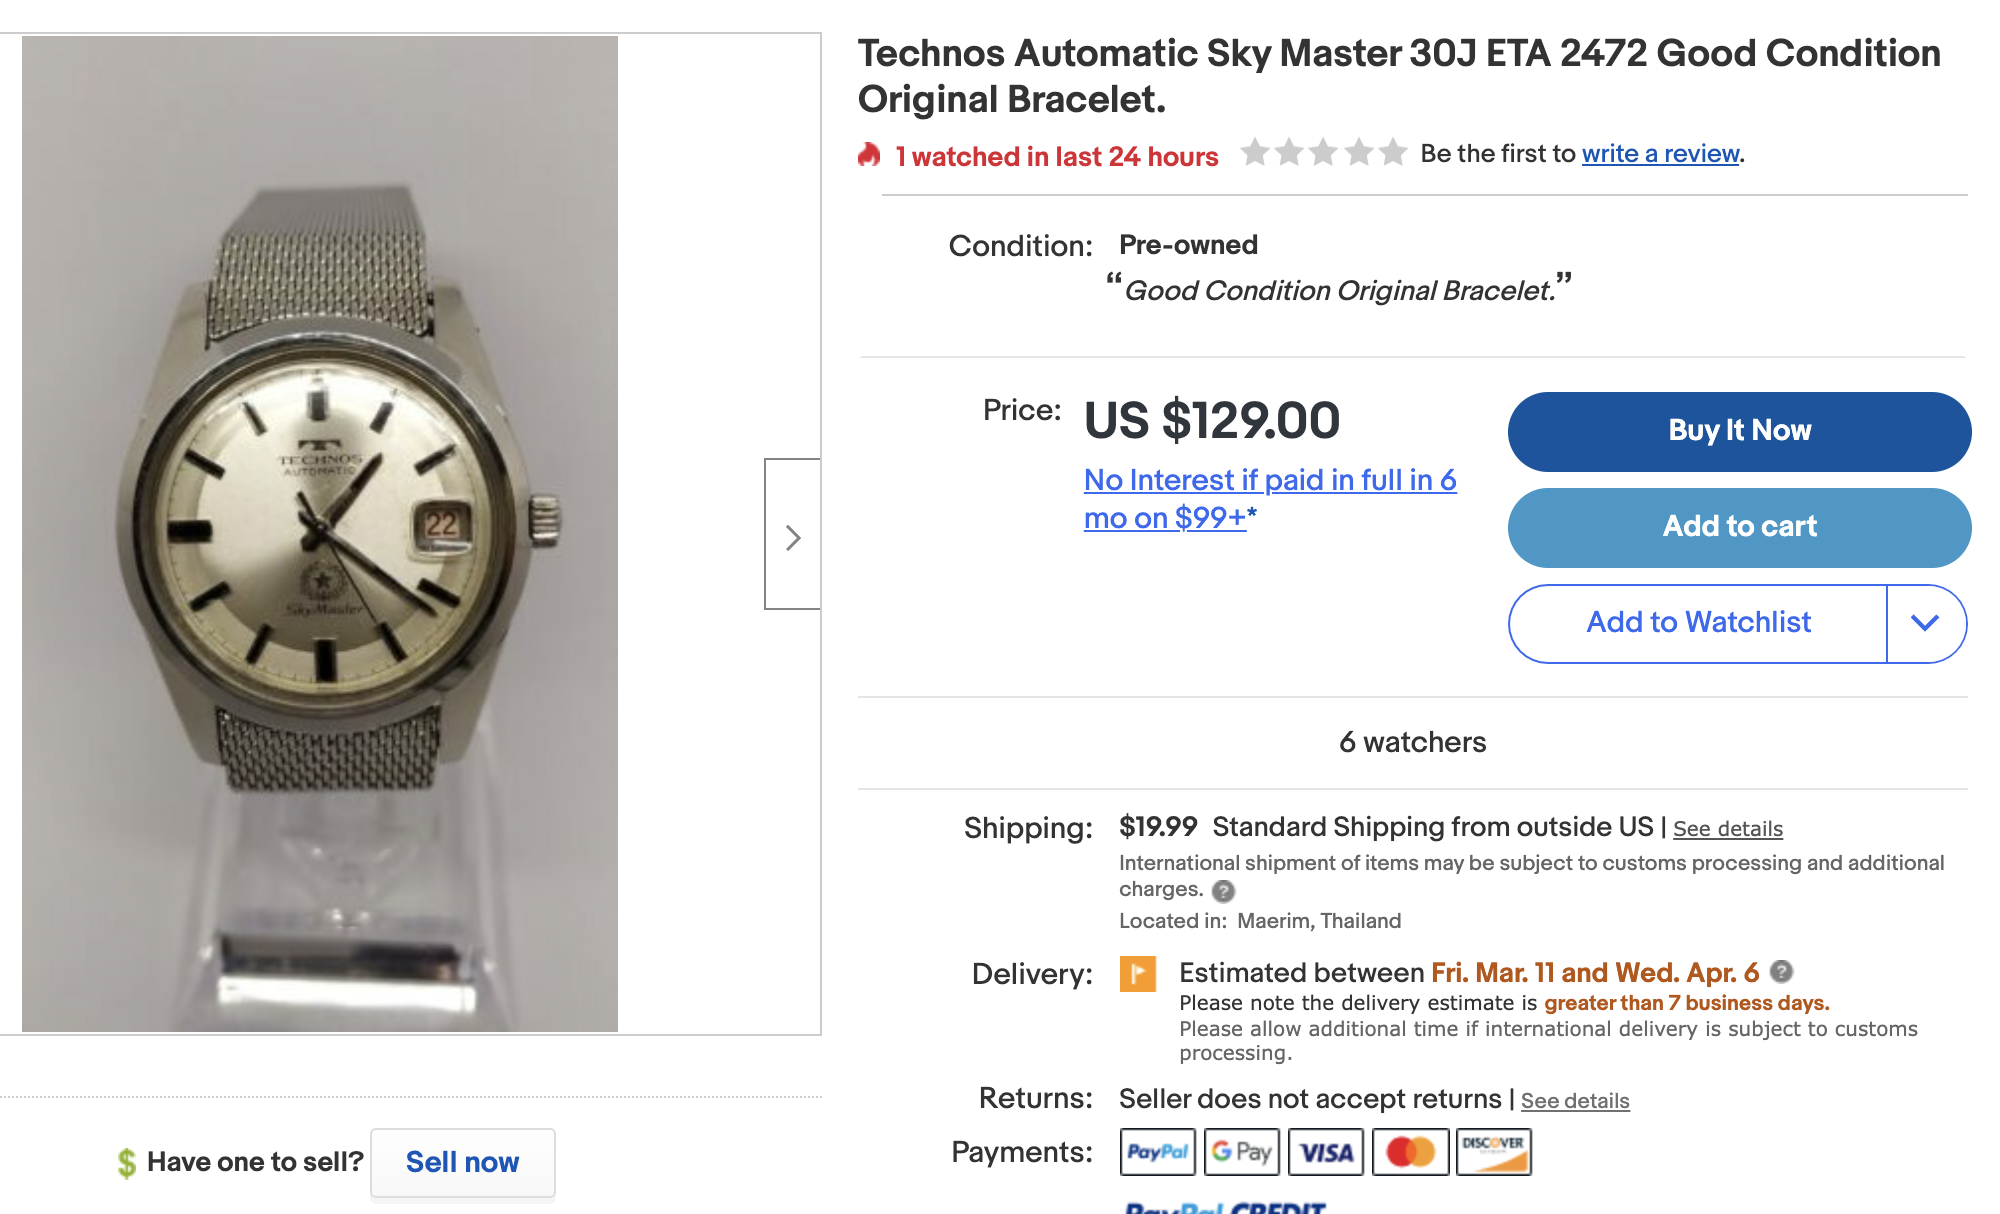Click the orange delivery flag icon

1137,973
